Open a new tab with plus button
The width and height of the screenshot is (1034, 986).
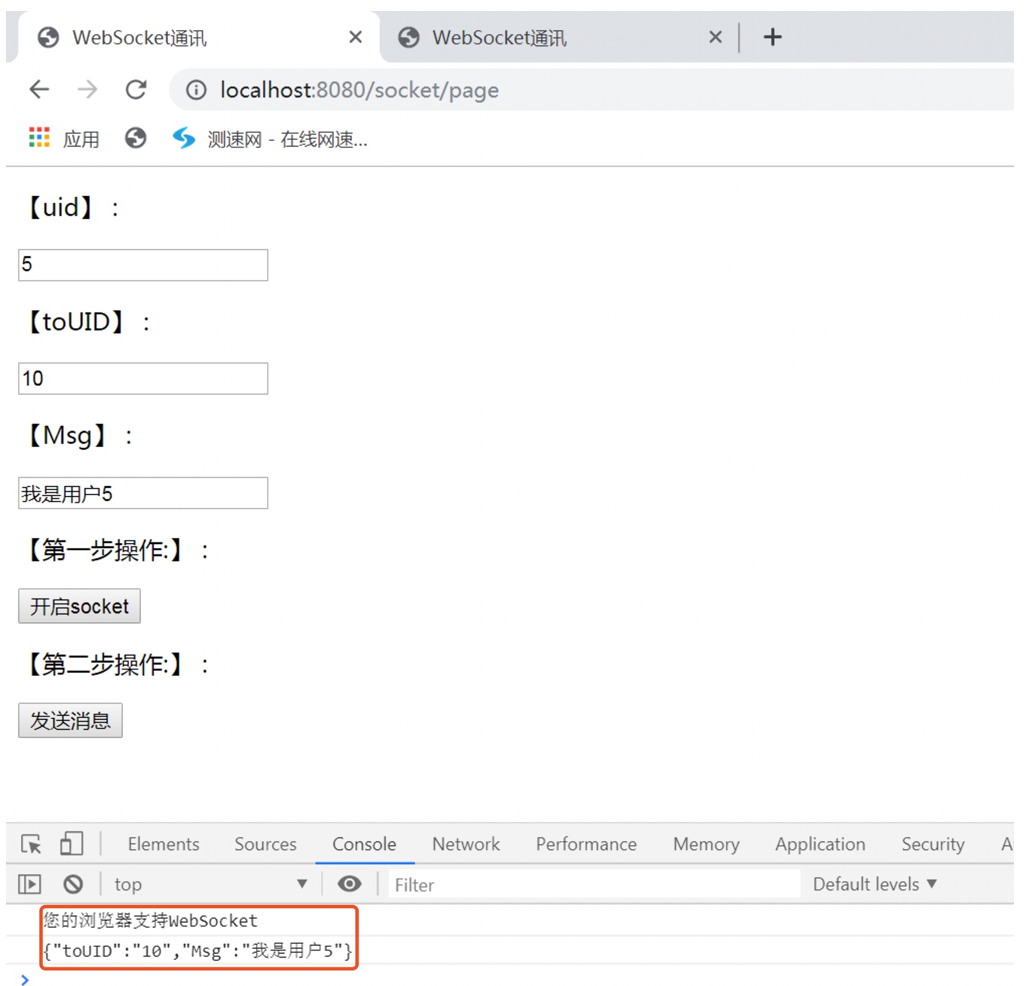(x=772, y=37)
